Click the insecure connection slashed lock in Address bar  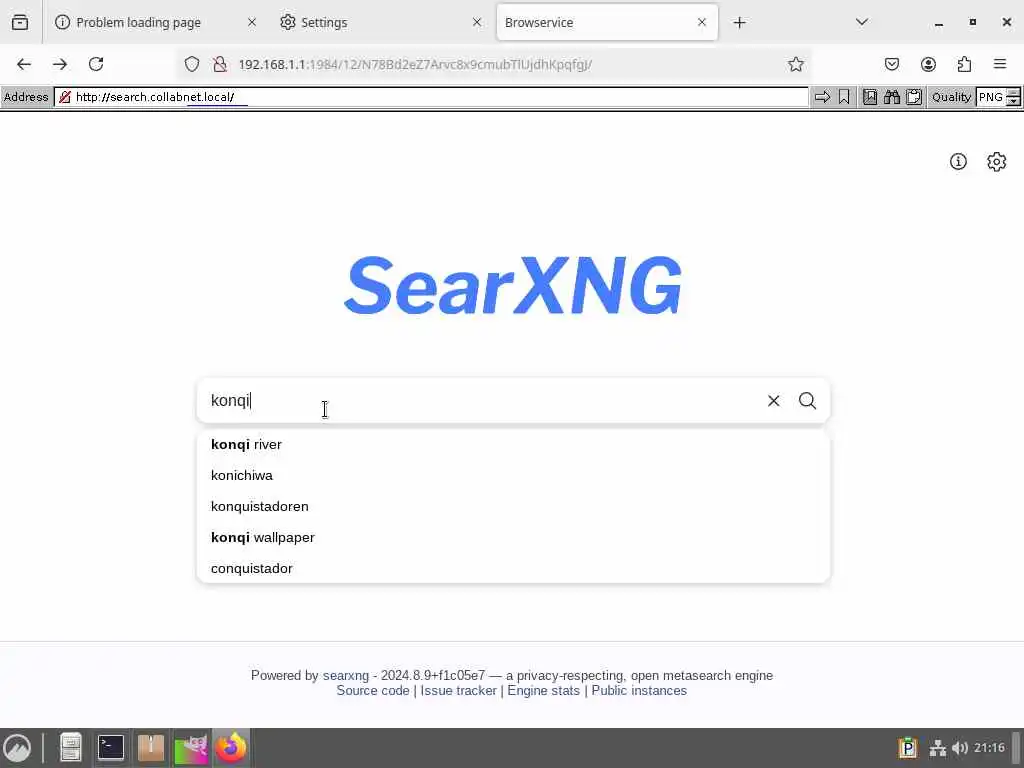[x=65, y=97]
